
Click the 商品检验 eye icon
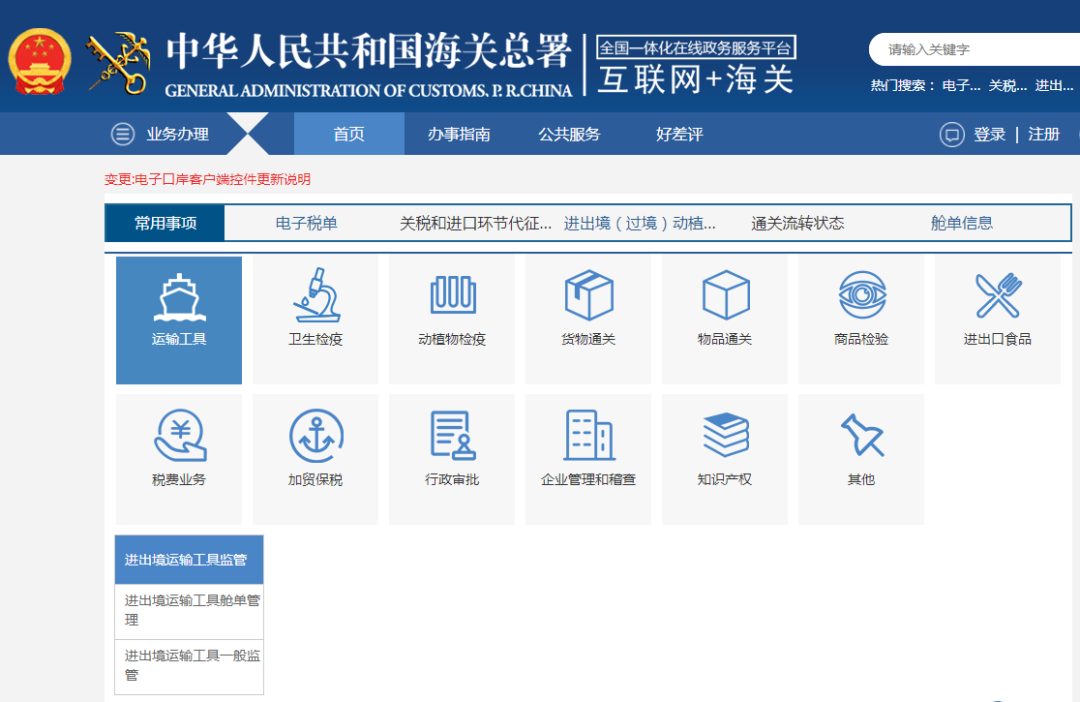(x=861, y=294)
